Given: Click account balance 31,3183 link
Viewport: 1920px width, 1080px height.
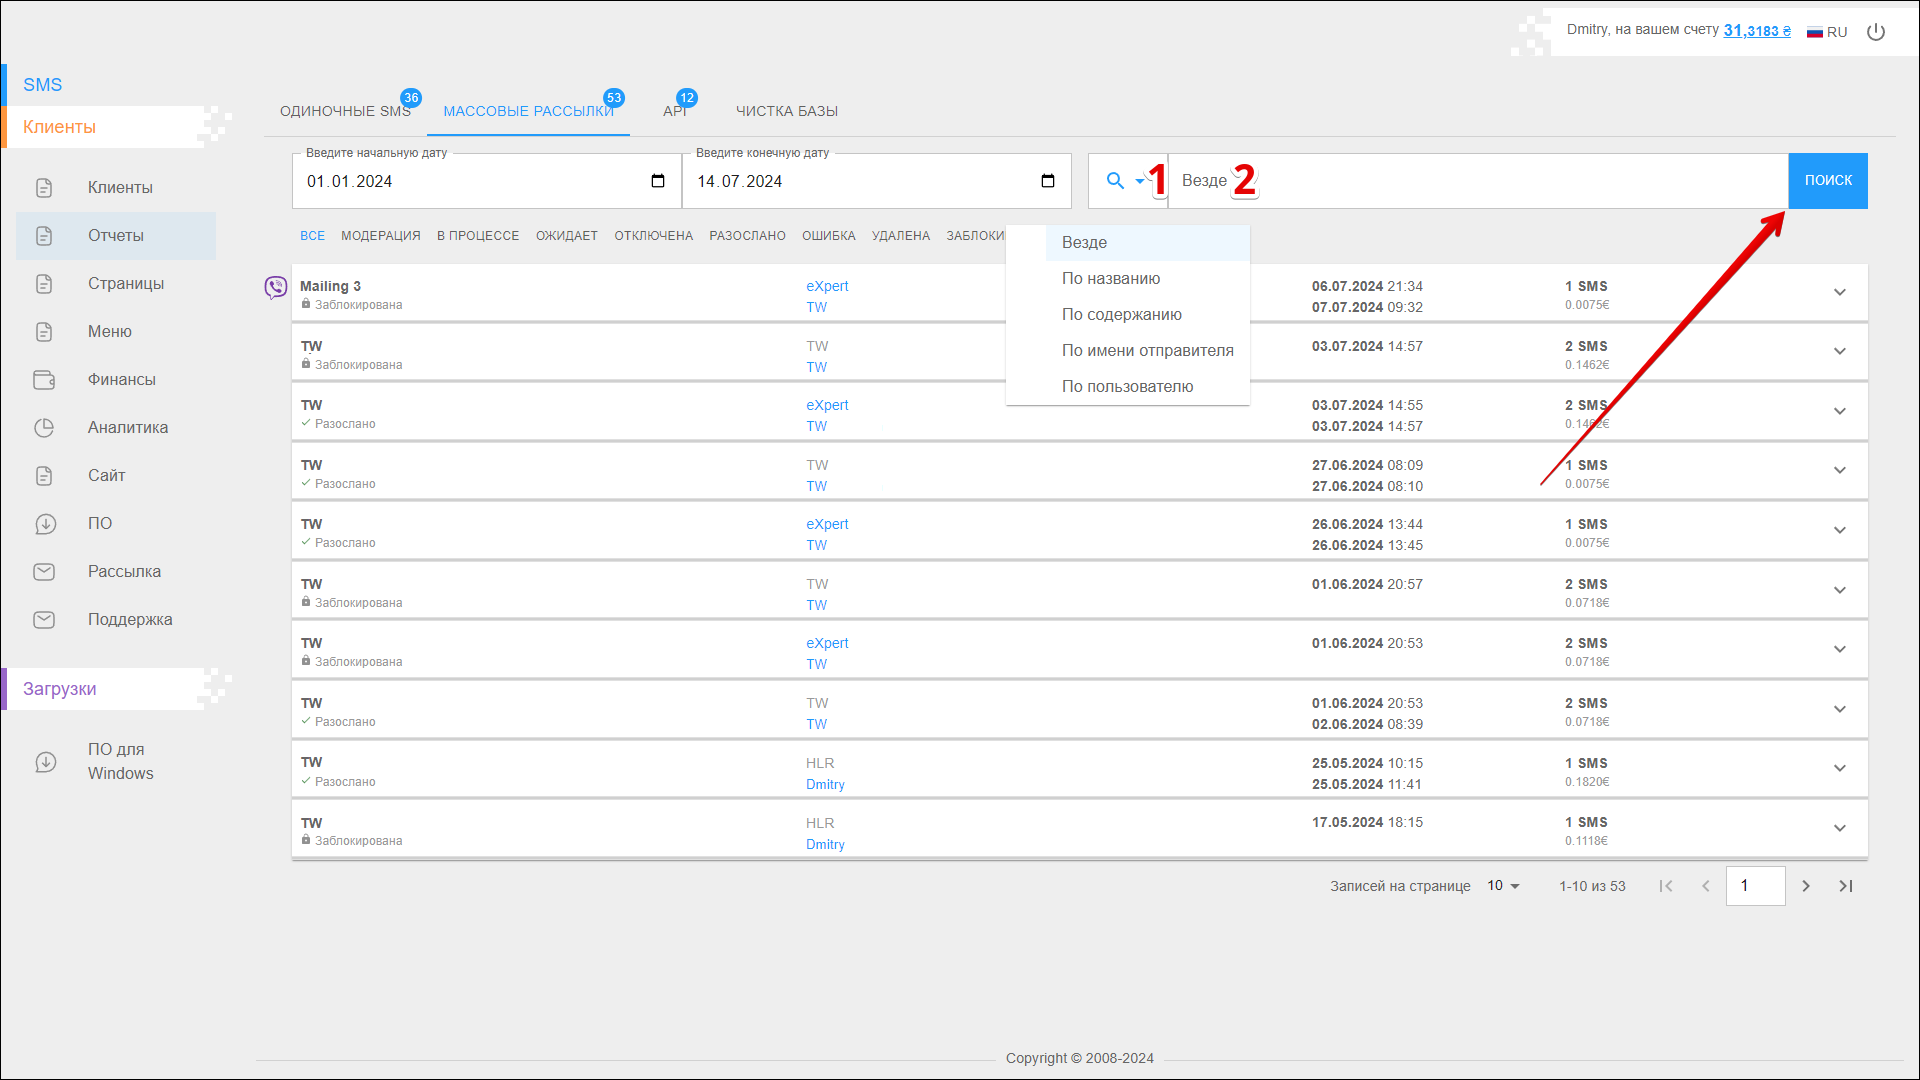Looking at the screenshot, I should [x=1756, y=31].
